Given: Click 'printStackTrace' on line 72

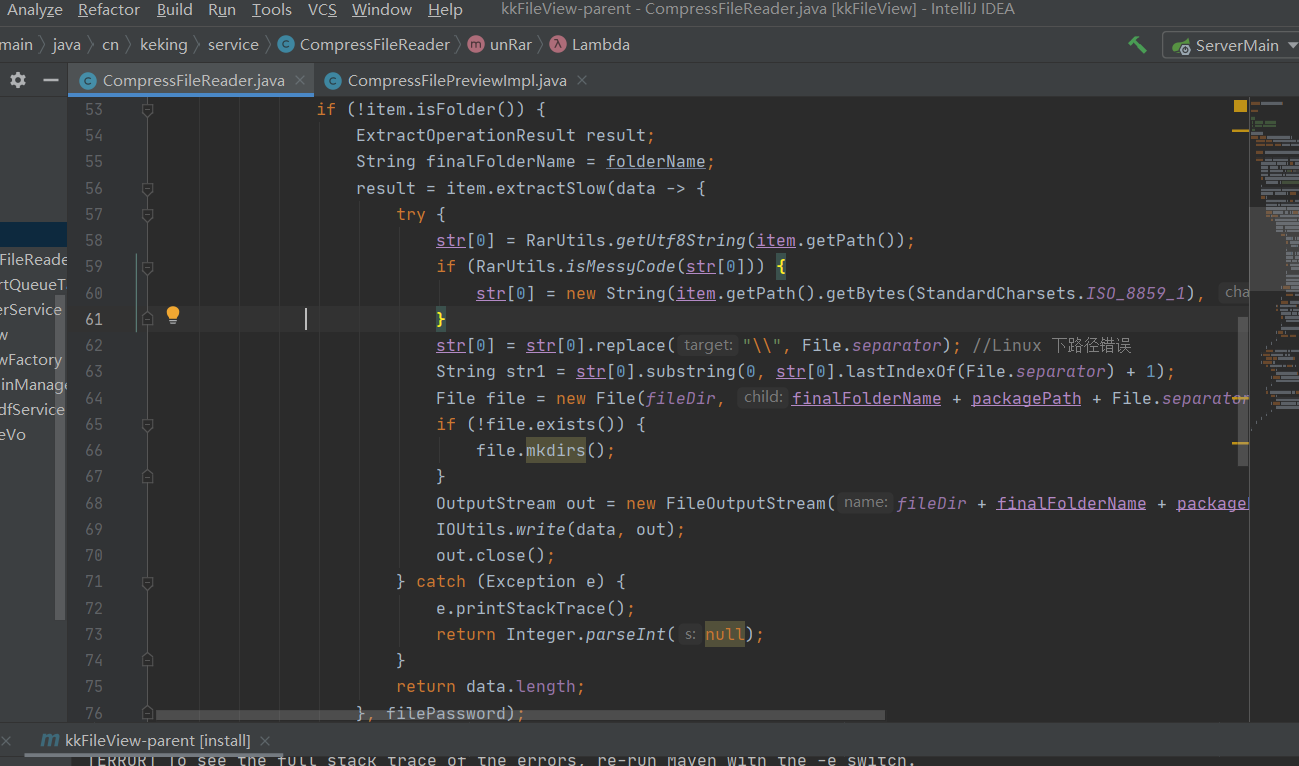Looking at the screenshot, I should pos(531,608).
